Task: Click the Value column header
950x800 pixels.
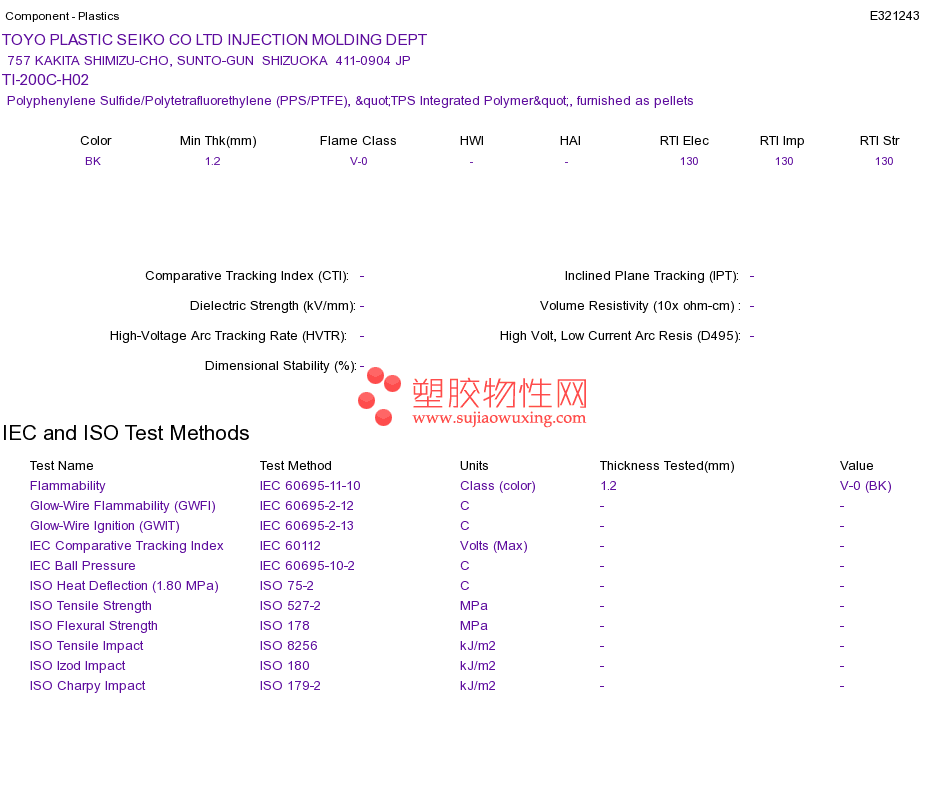Action: point(857,465)
